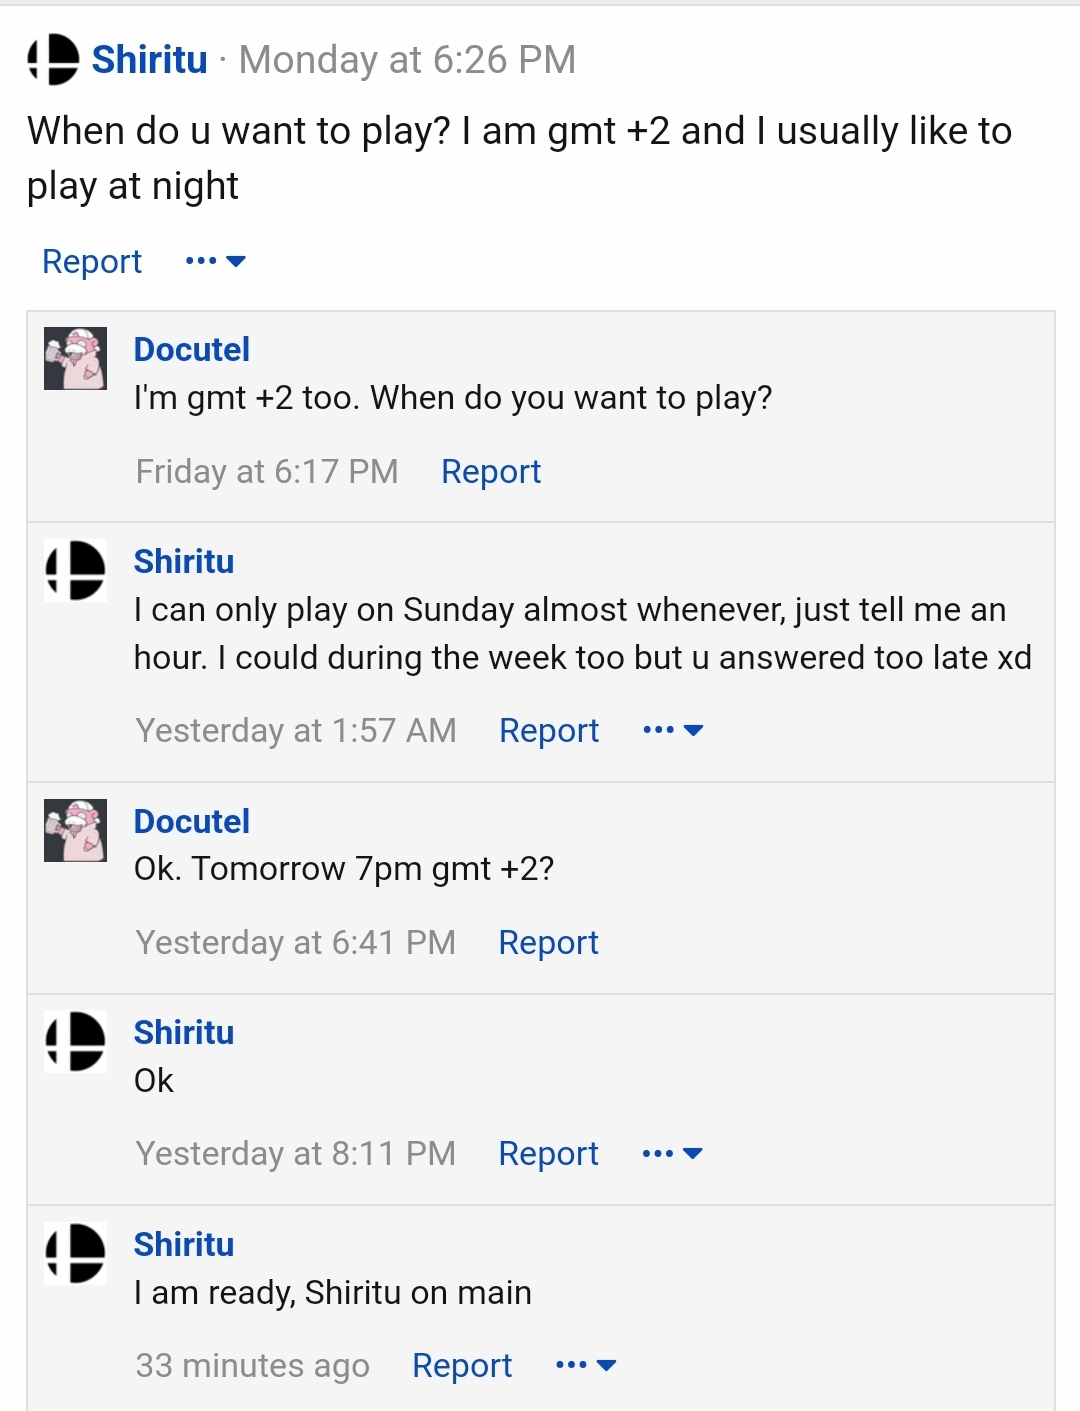Report Docutel's Friday 6:17 PM comment
Image resolution: width=1080 pixels, height=1411 pixels.
point(491,471)
